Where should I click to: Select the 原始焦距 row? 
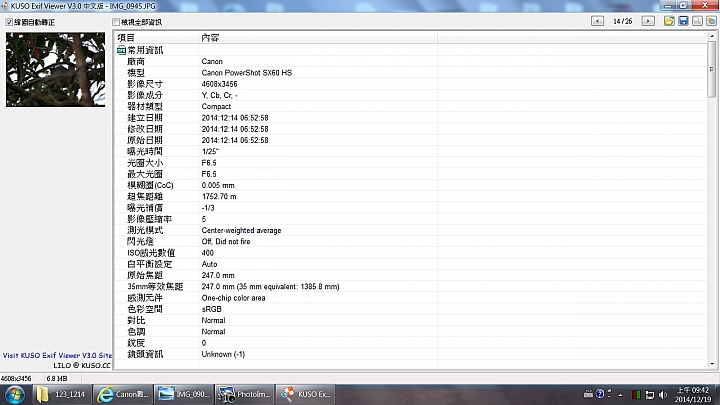coord(411,275)
